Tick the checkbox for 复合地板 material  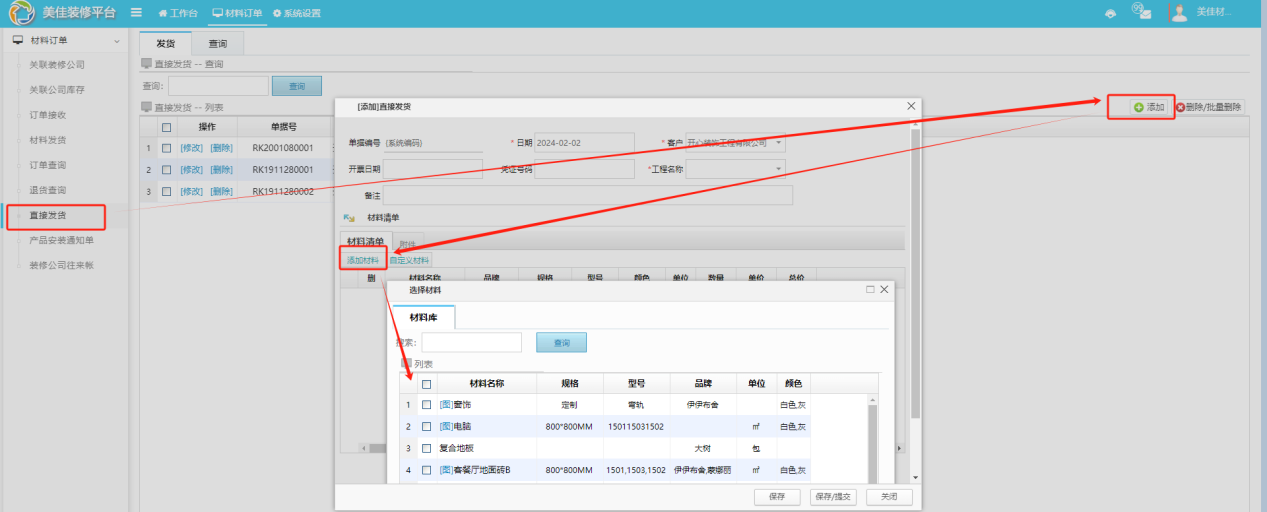click(426, 449)
